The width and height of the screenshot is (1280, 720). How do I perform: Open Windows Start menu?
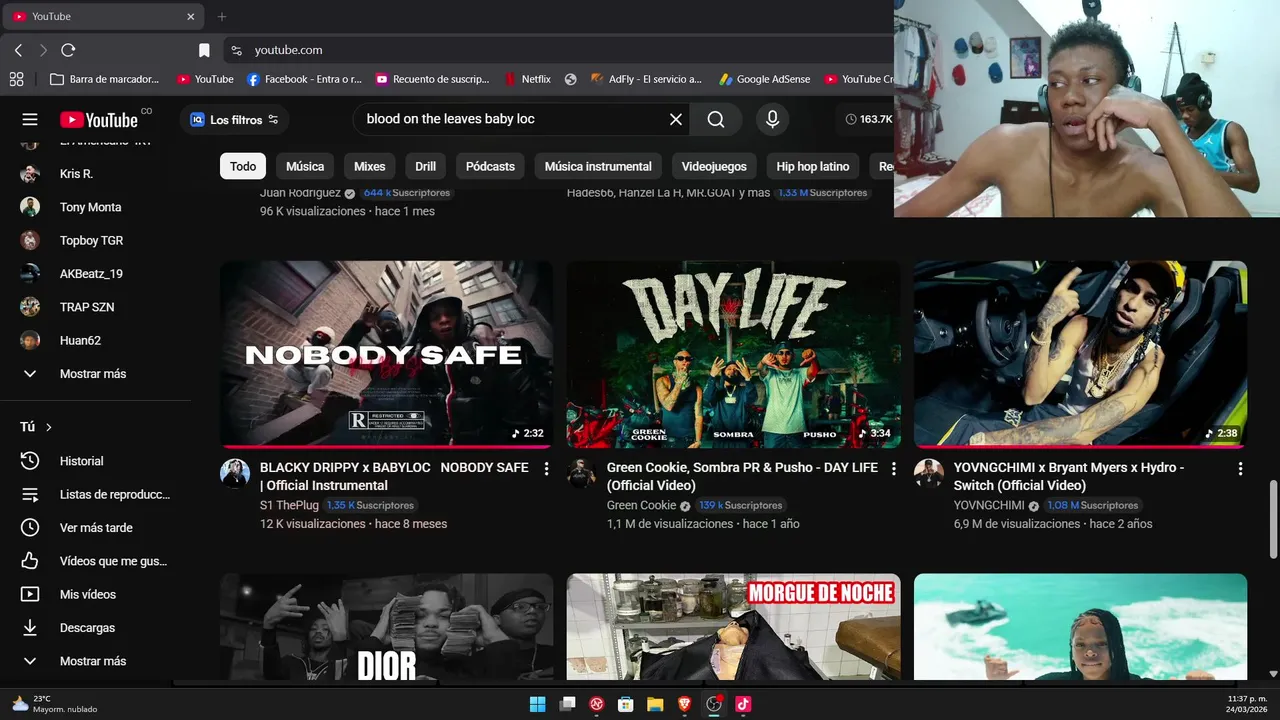[x=537, y=704]
